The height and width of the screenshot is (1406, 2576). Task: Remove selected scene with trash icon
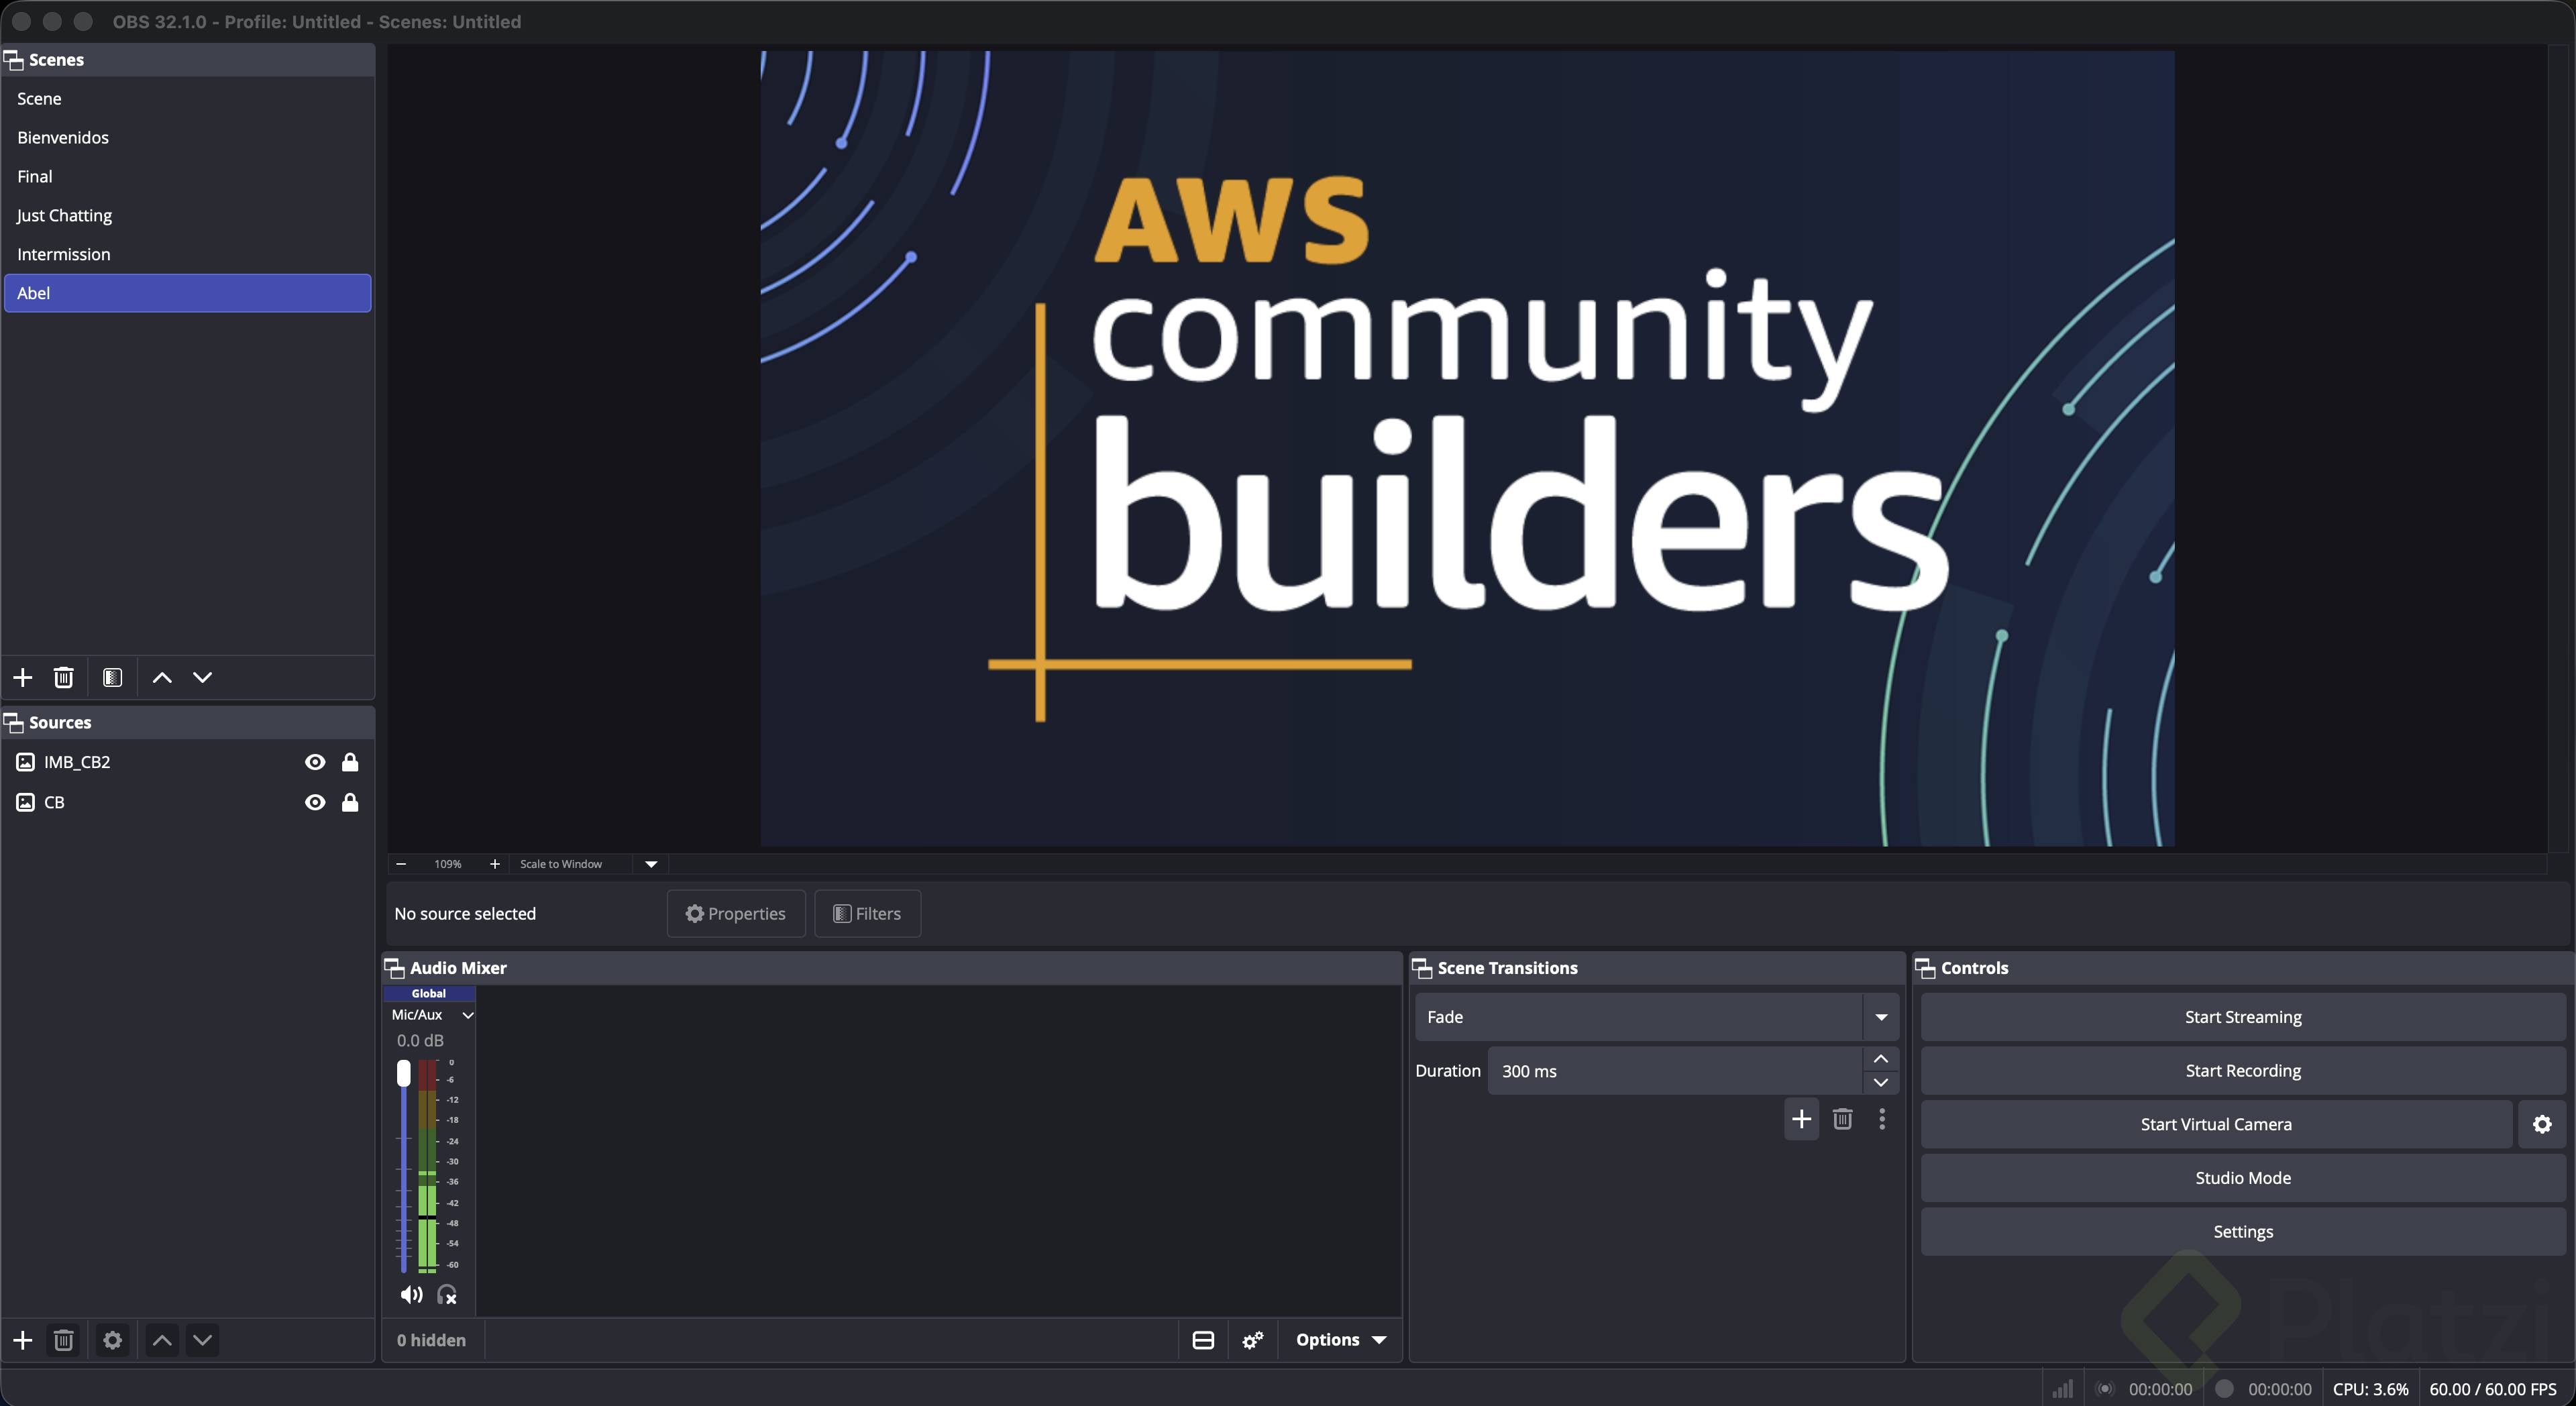[63, 677]
